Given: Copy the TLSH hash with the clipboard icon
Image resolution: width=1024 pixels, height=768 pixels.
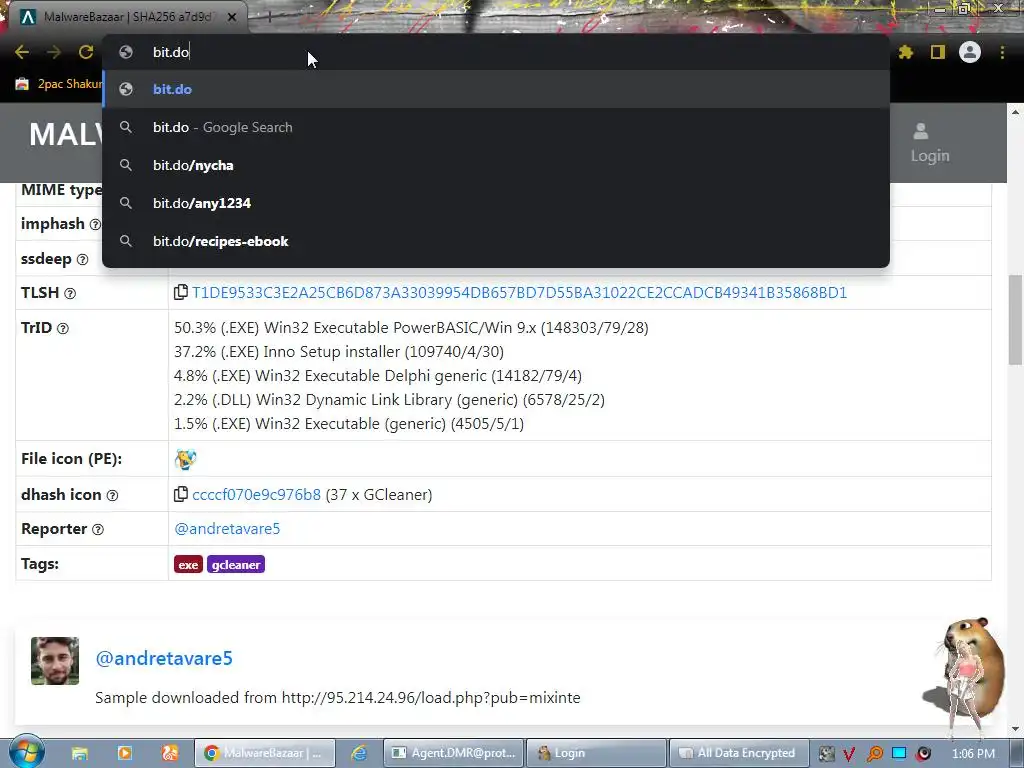Looking at the screenshot, I should (181, 292).
